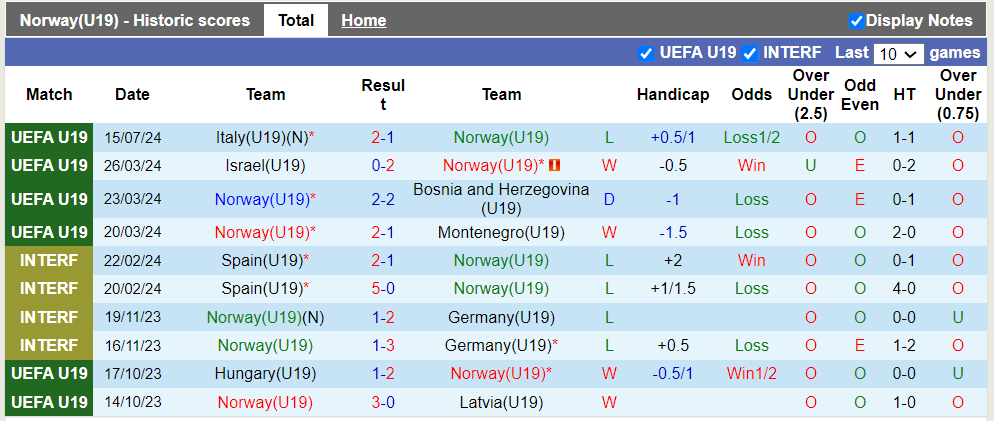Click the UEFA U19 label on 15/07/24 row

click(49, 138)
